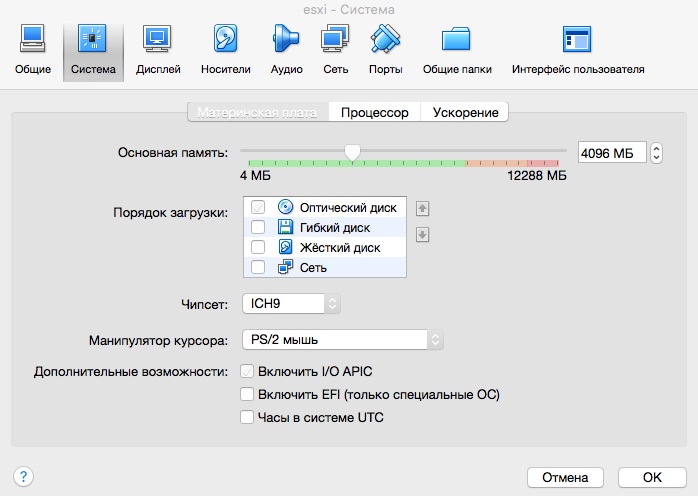The height and width of the screenshot is (496, 698).
Task: Open the Дисплей settings section
Action: point(158,50)
